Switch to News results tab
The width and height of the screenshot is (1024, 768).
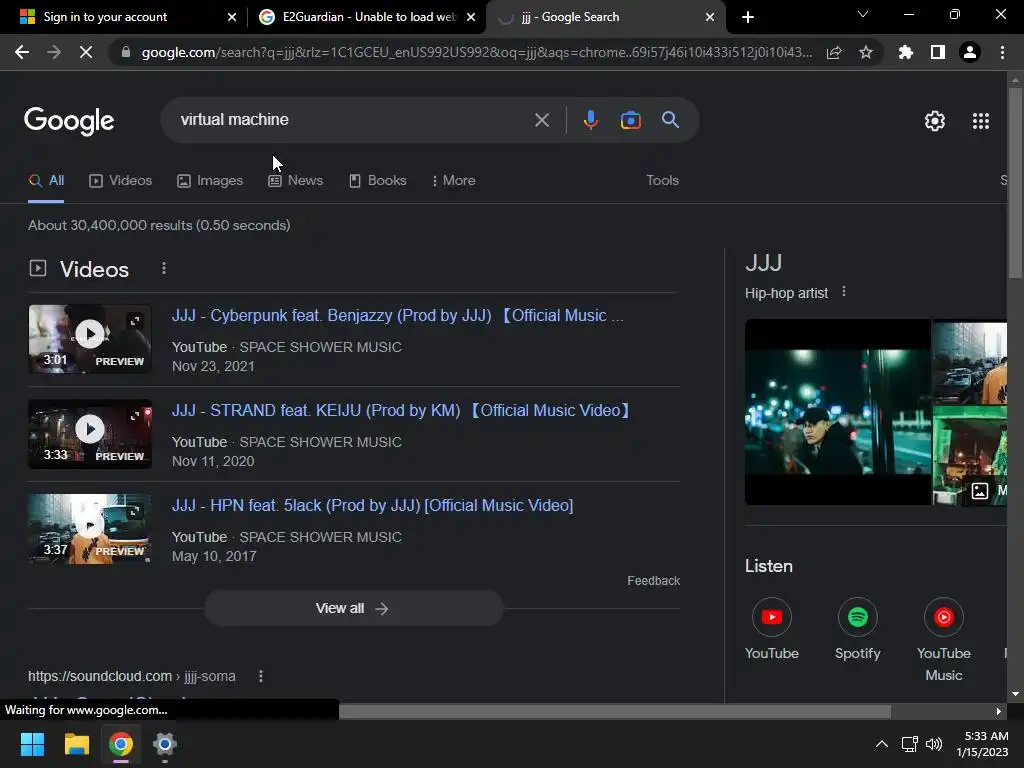point(295,181)
